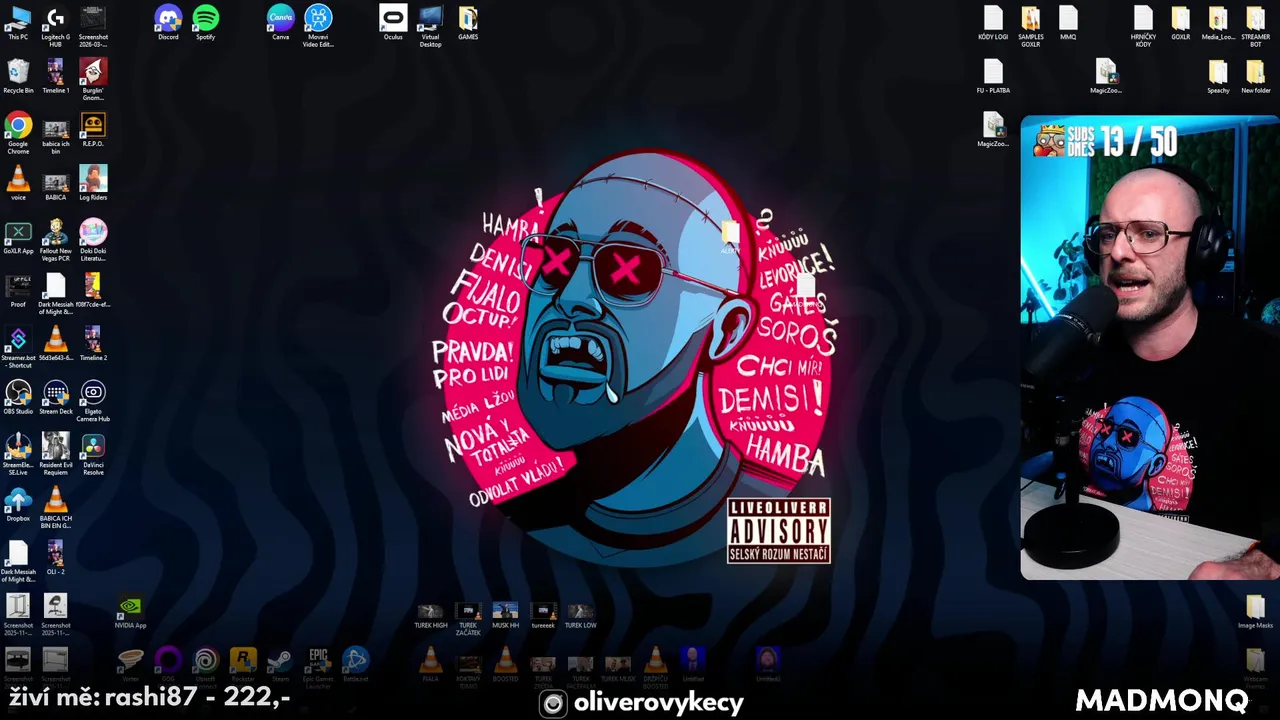Open the Media_Loo... folder
The height and width of the screenshot is (720, 1280).
click(x=1218, y=22)
